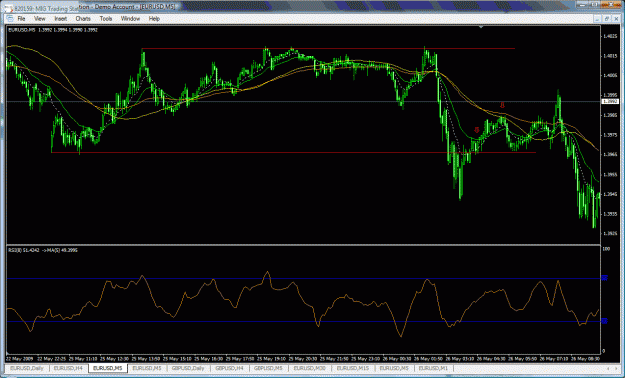This screenshot has height=378, width=625.
Task: Switch to the GBPUSD,M5 chart tab
Action: (270, 368)
